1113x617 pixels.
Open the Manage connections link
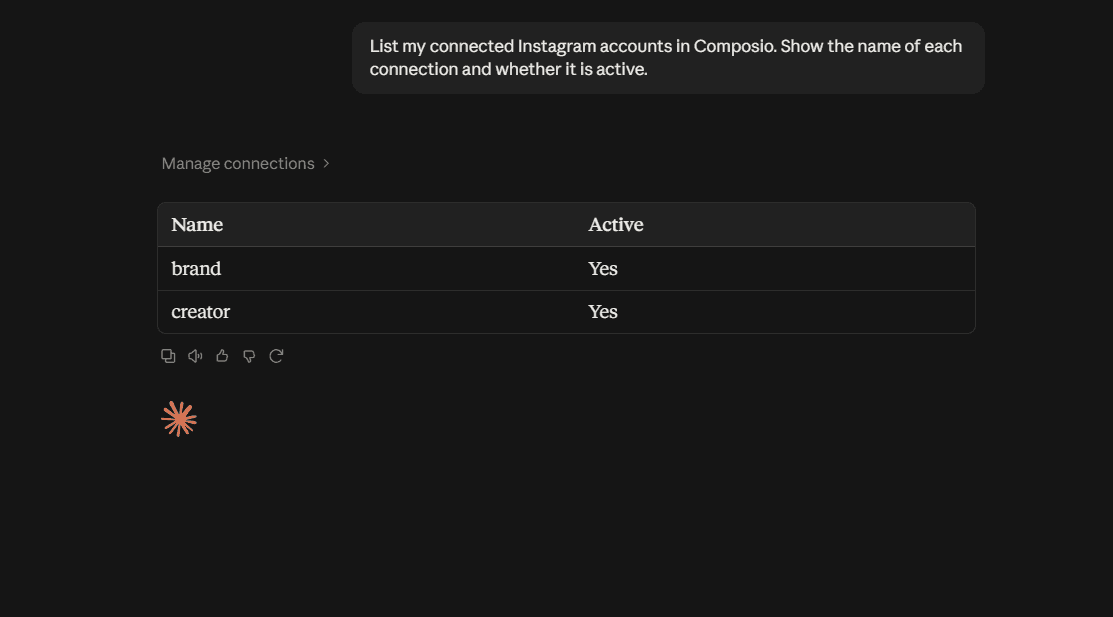click(x=238, y=163)
